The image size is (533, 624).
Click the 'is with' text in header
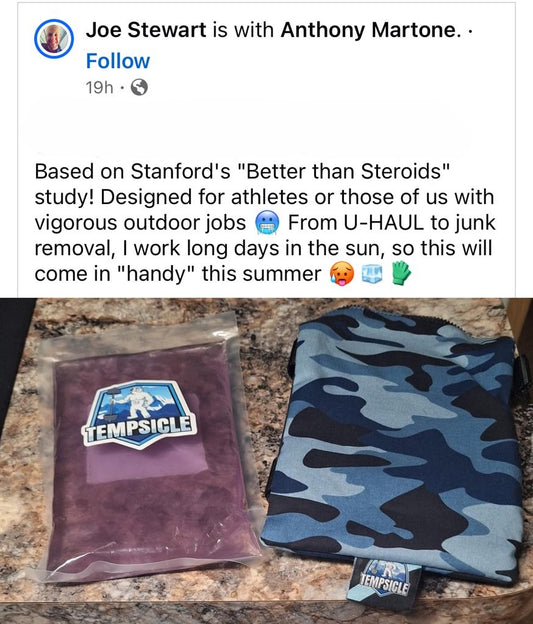tap(243, 30)
